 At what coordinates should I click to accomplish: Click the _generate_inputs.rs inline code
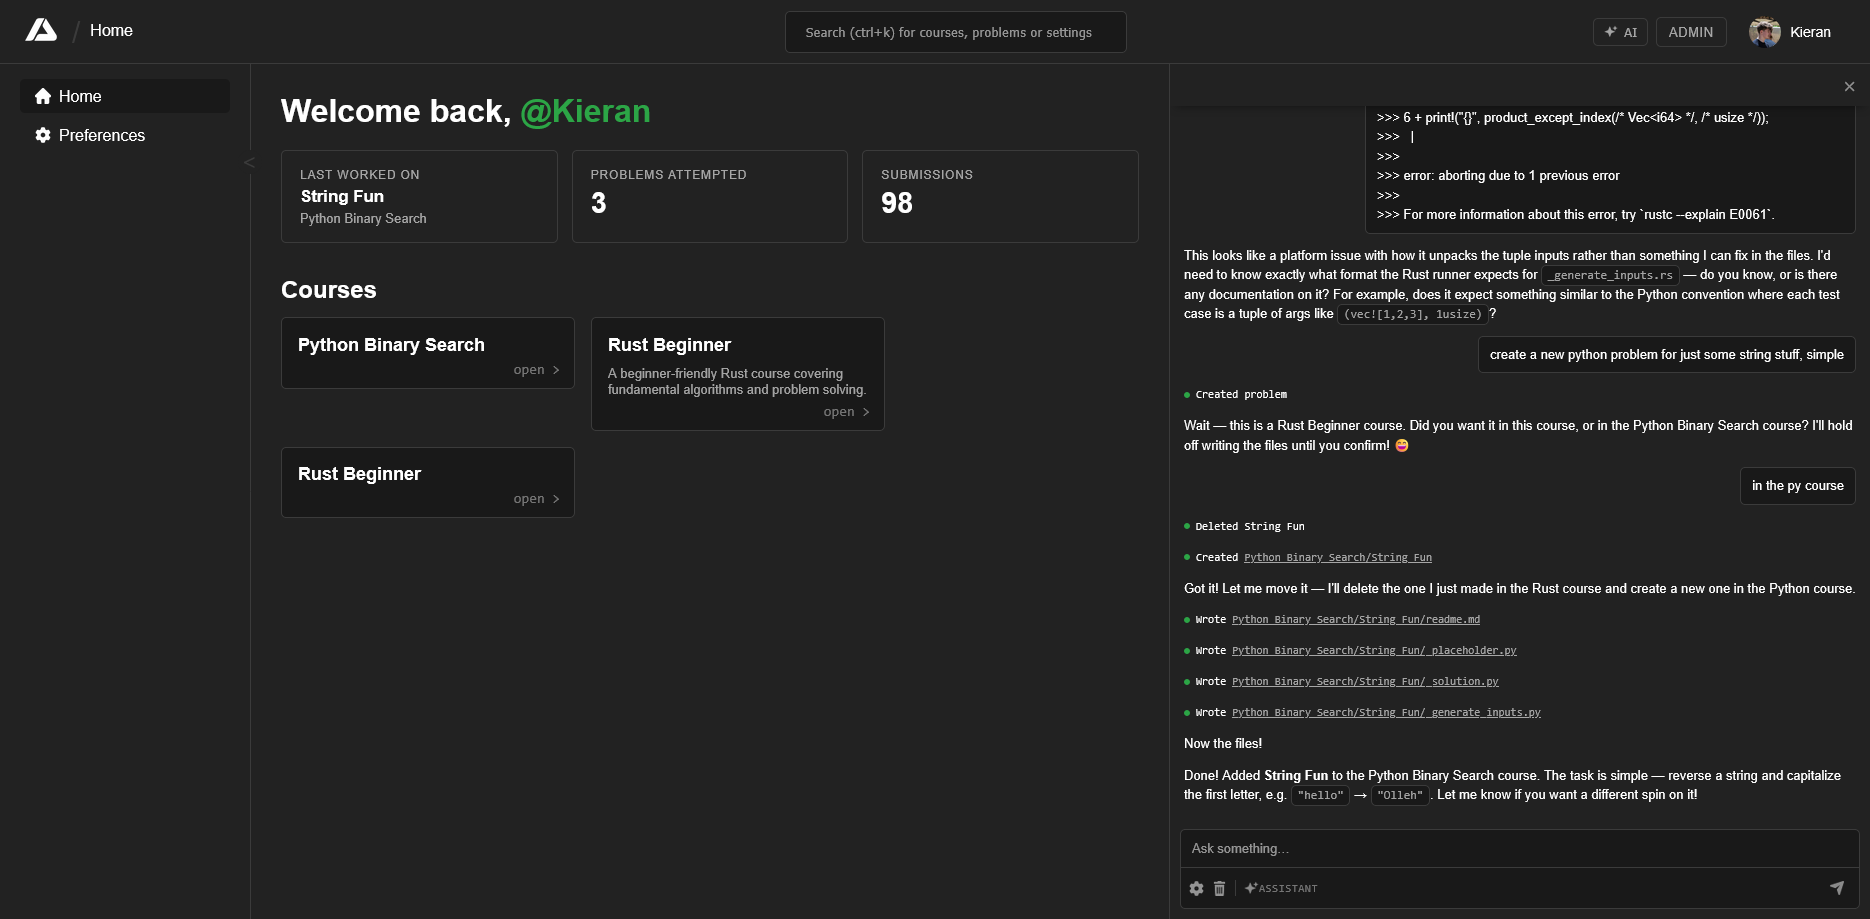click(x=1610, y=275)
